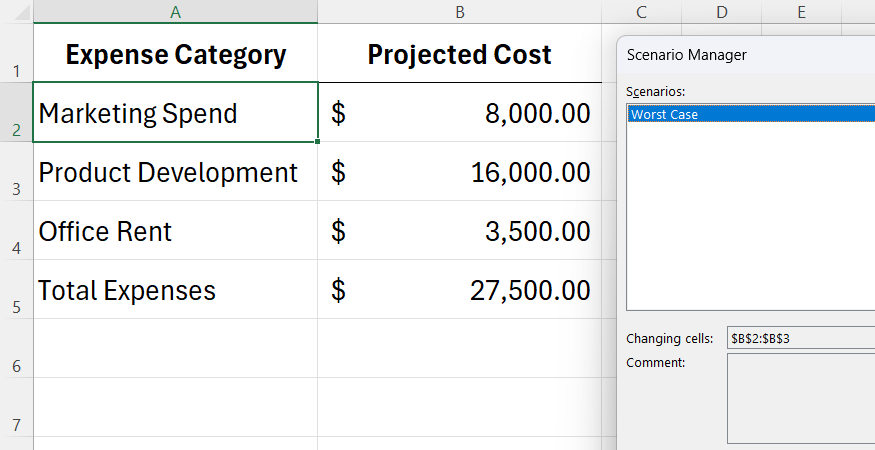Select empty cell A6
This screenshot has height=450, width=875.
(x=175, y=348)
